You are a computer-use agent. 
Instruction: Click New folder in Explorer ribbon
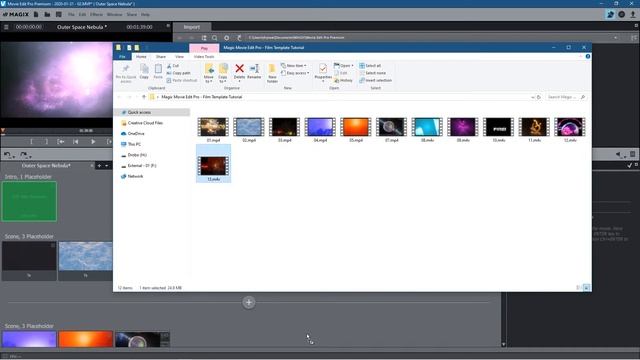pos(272,73)
